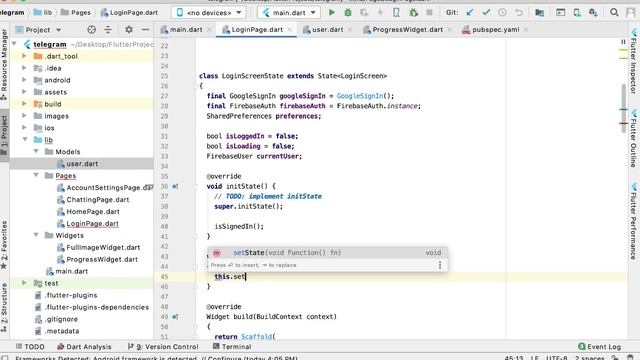640x360 pixels.
Task: Click the locate-file target icon in Project panel
Action: click(x=91, y=29)
